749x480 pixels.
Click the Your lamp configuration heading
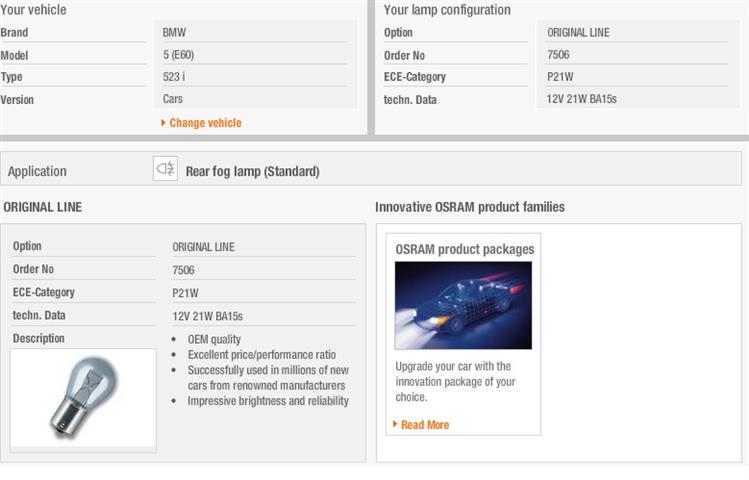pos(447,10)
